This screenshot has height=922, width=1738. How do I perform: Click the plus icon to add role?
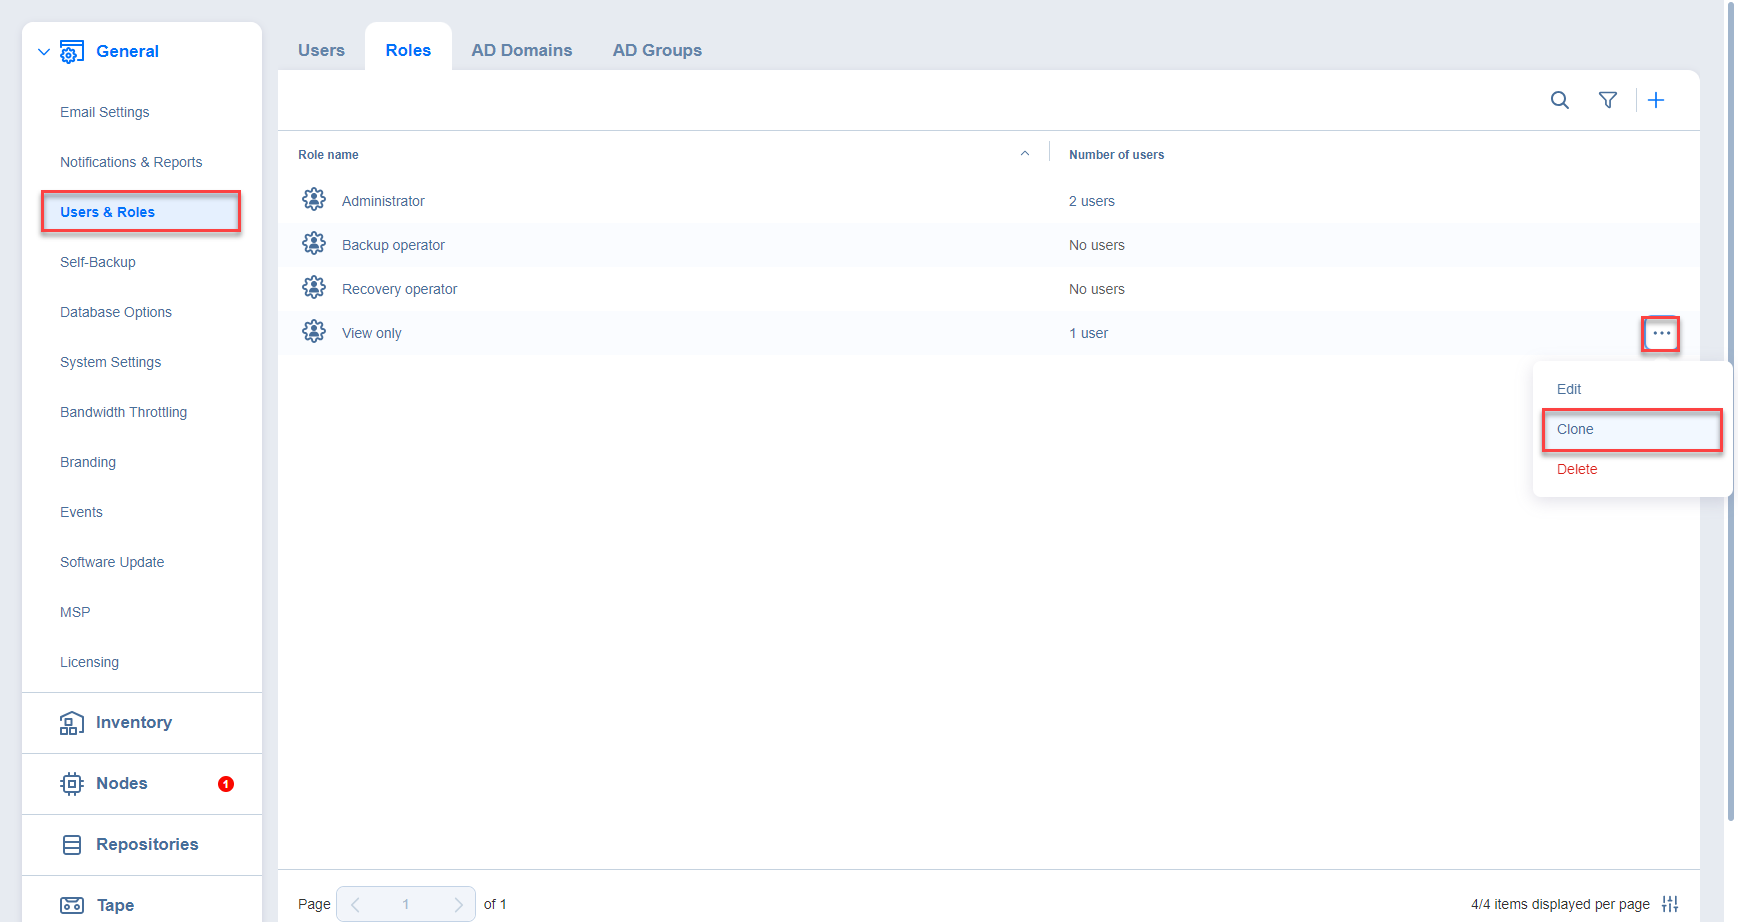coord(1656,100)
